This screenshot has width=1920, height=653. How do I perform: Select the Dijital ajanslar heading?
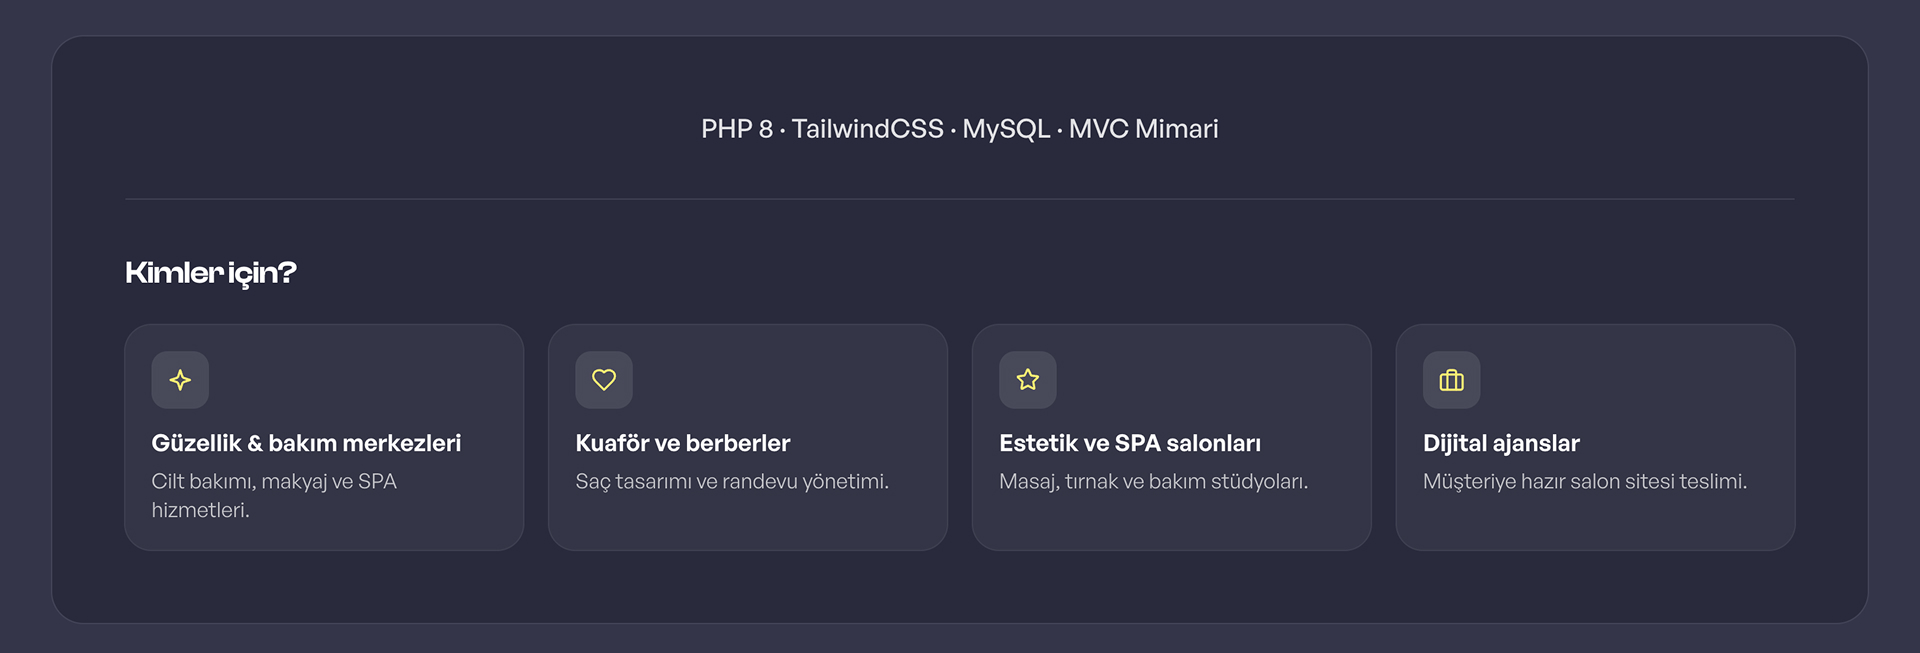coord(1501,443)
